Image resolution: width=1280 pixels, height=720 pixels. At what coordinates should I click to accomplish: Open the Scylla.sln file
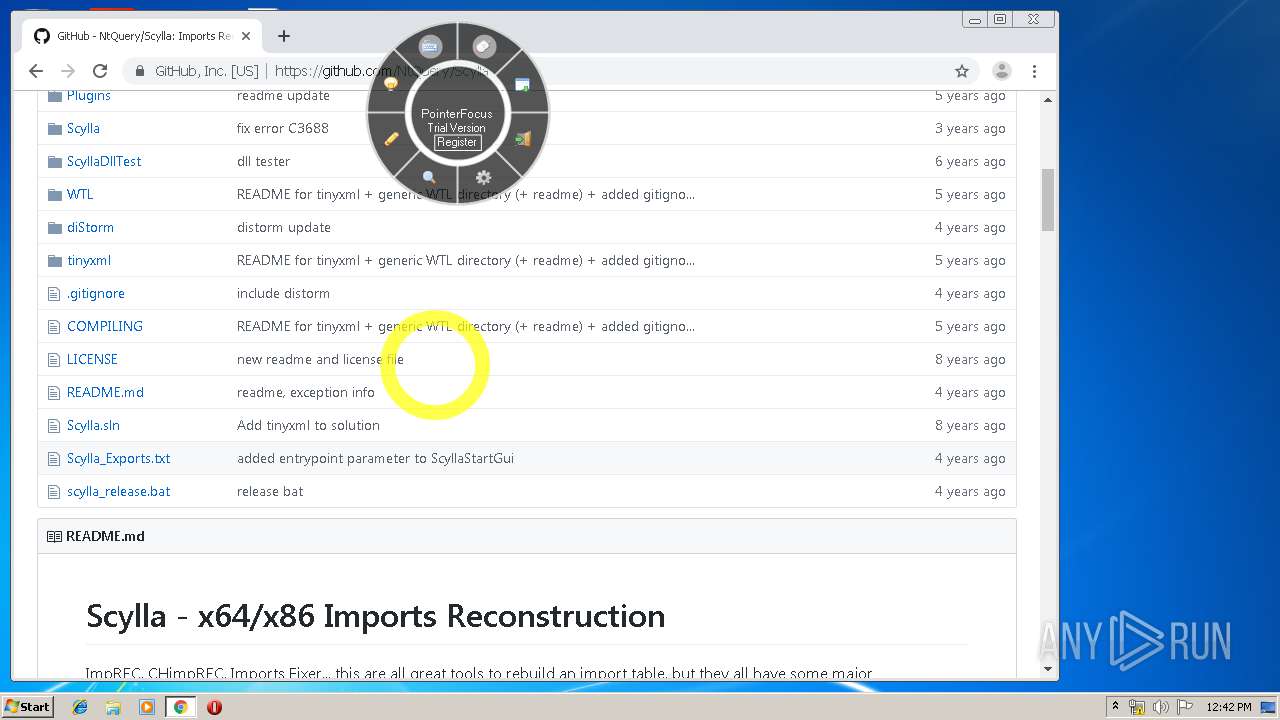[x=93, y=425]
